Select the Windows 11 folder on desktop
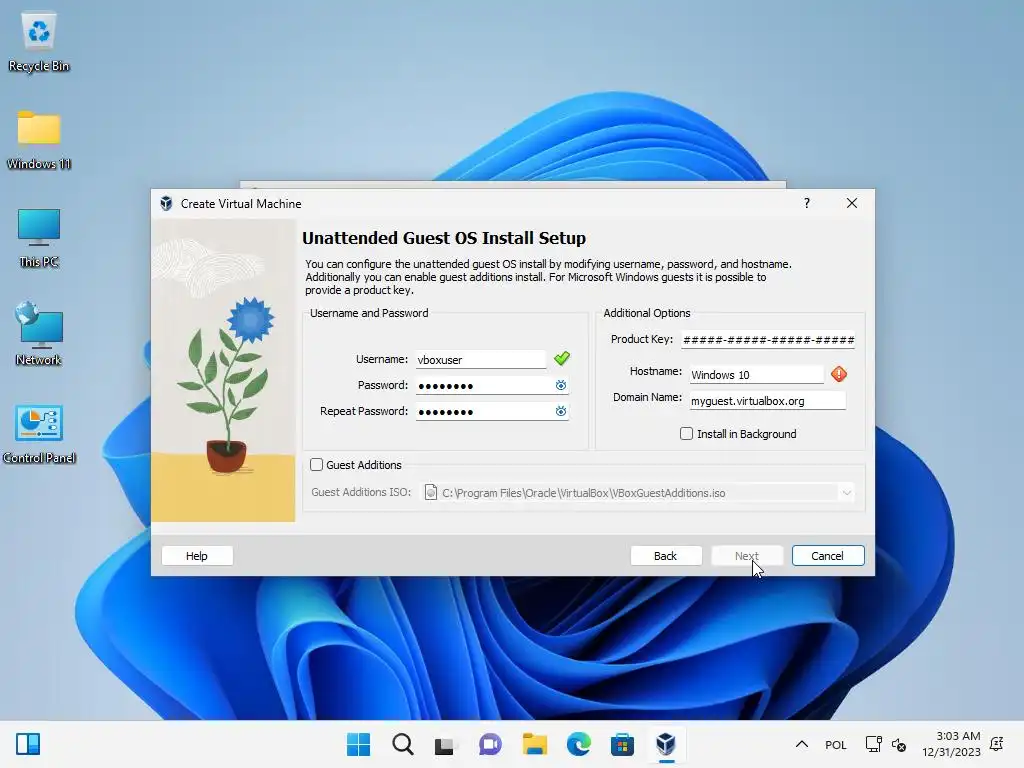This screenshot has width=1024, height=768. (x=39, y=140)
